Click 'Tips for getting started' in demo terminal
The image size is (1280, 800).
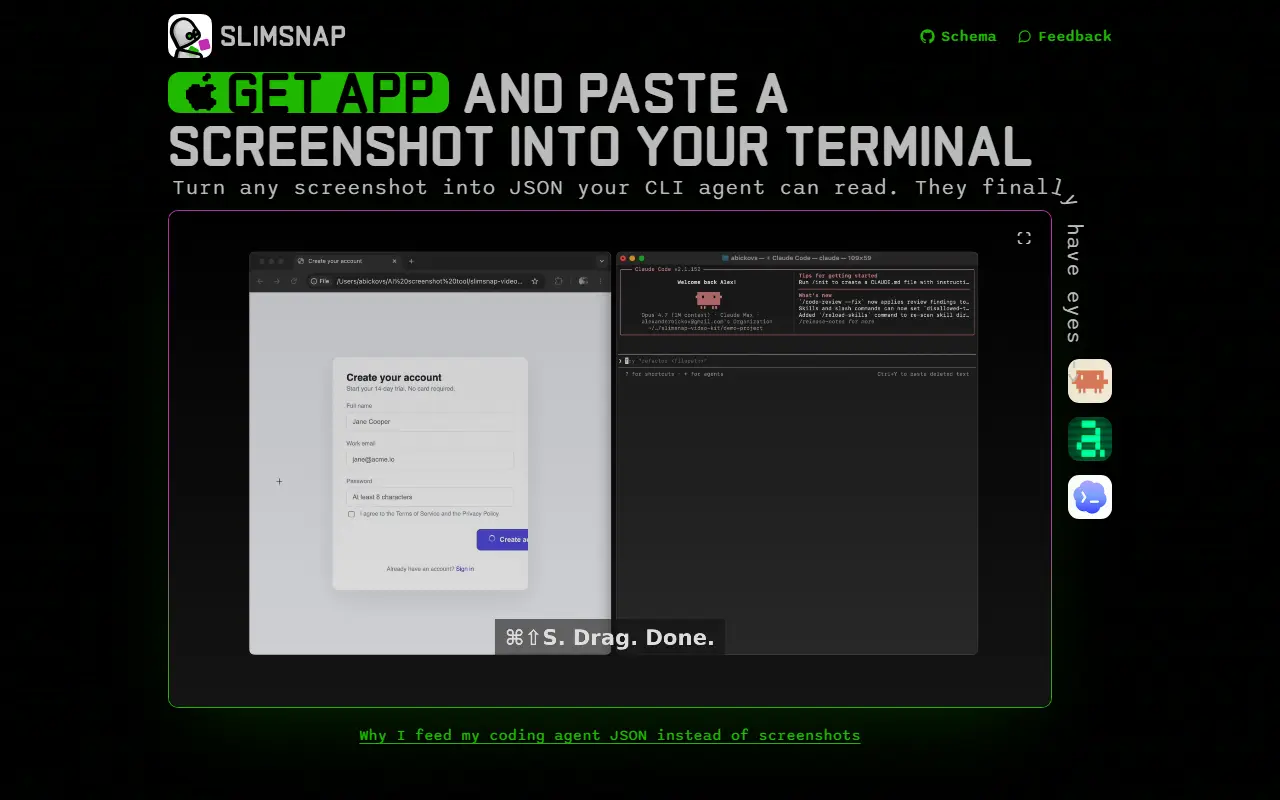pos(838,276)
